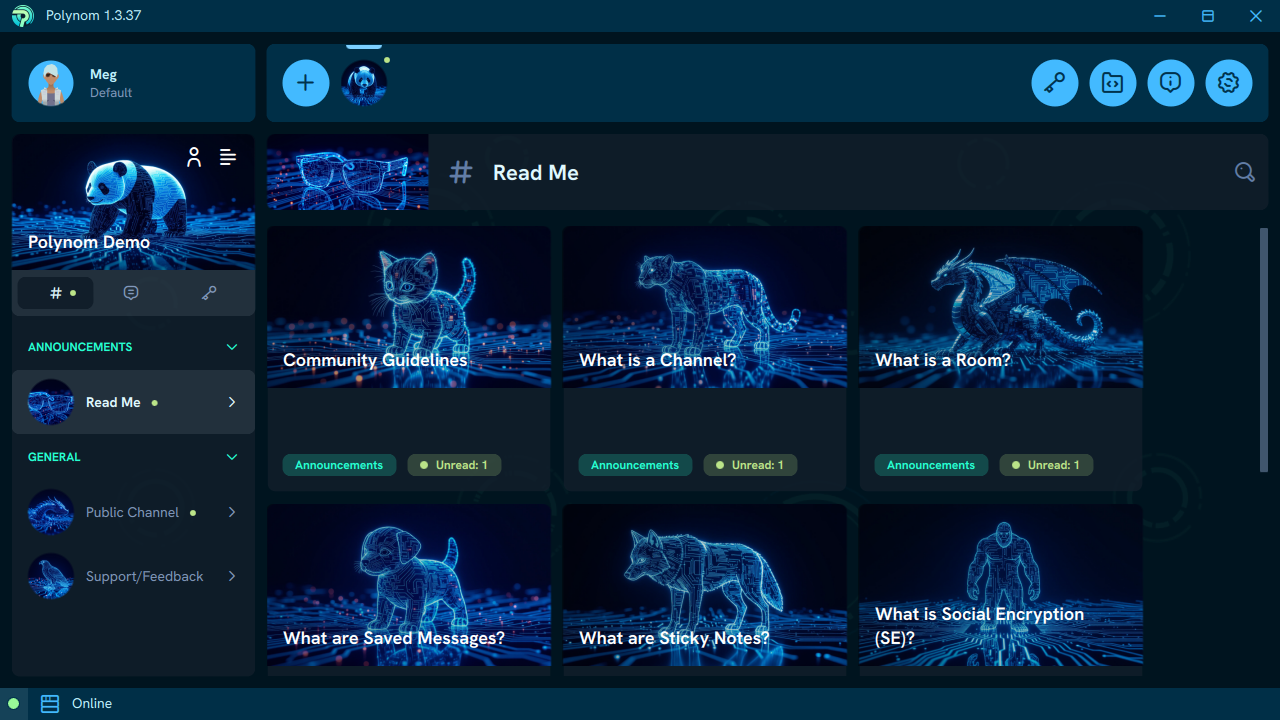The width and height of the screenshot is (1280, 720).
Task: Switch to the channels hash tab
Action: (56, 293)
